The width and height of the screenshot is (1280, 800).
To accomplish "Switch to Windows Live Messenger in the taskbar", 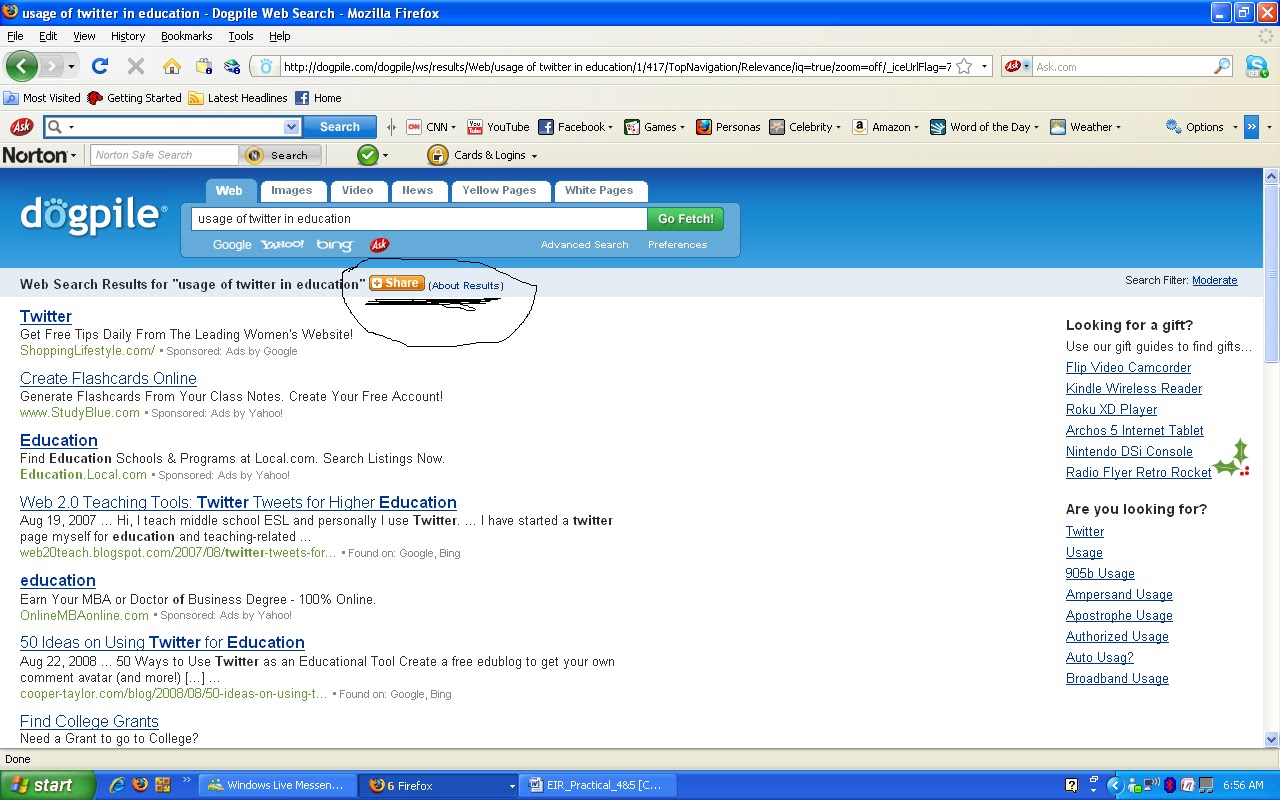I will (277, 785).
